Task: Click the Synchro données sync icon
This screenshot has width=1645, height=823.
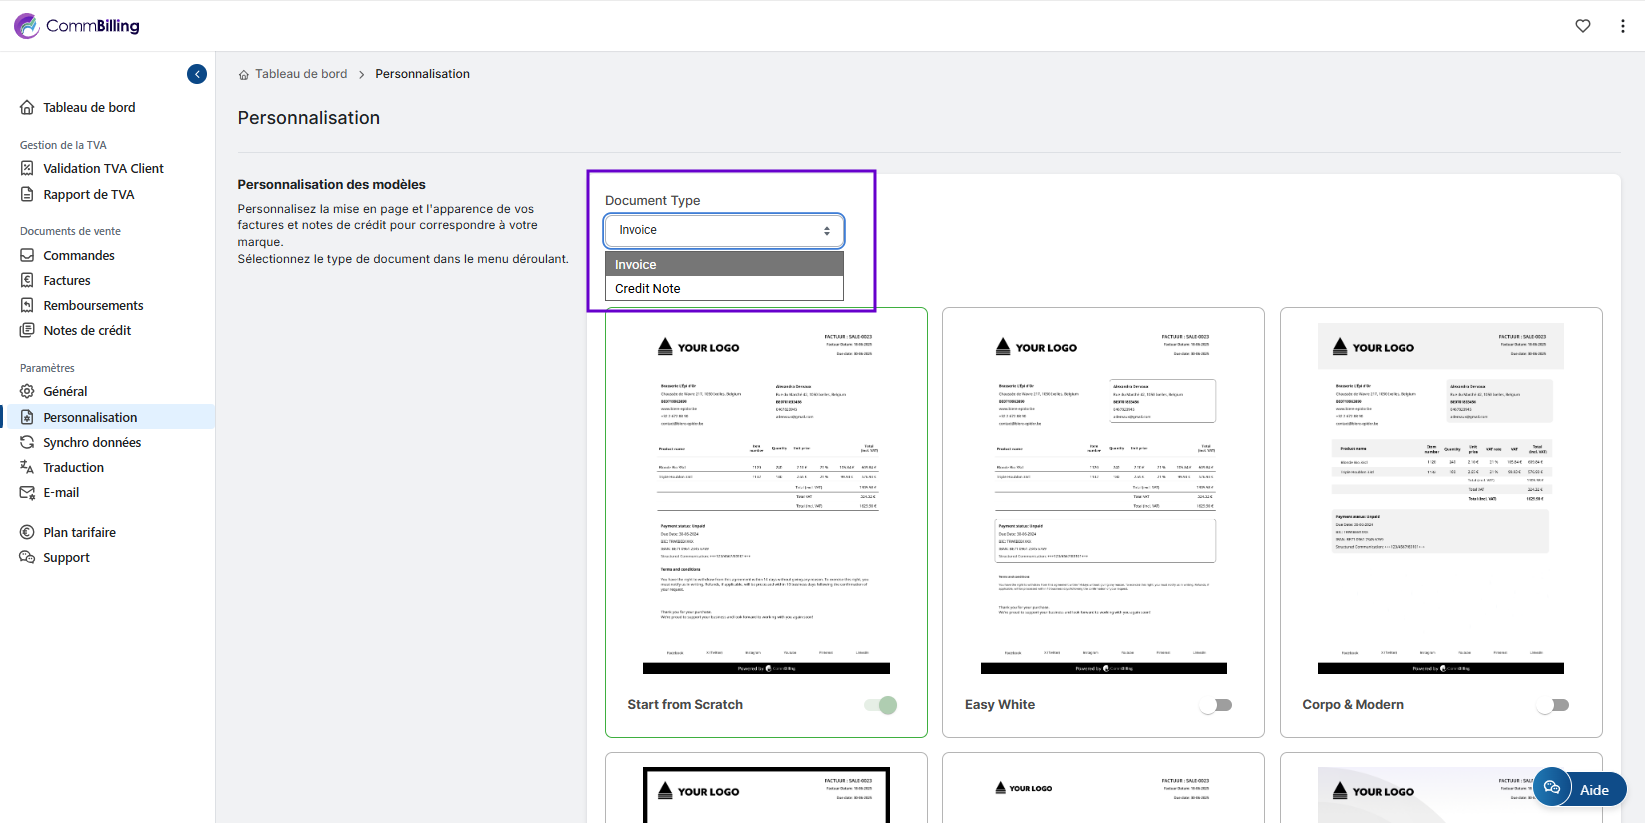Action: tap(27, 442)
